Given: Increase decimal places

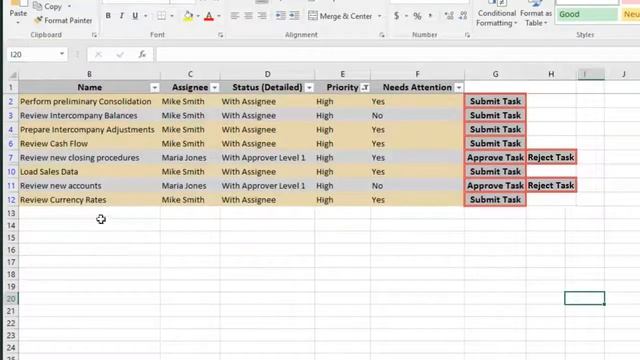Looking at the screenshot, I should (449, 16).
